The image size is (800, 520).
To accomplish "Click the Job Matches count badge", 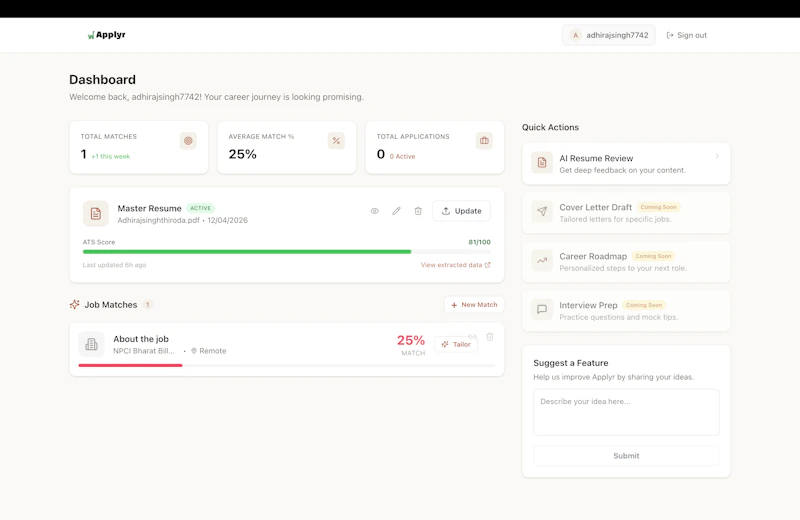I will [x=147, y=305].
